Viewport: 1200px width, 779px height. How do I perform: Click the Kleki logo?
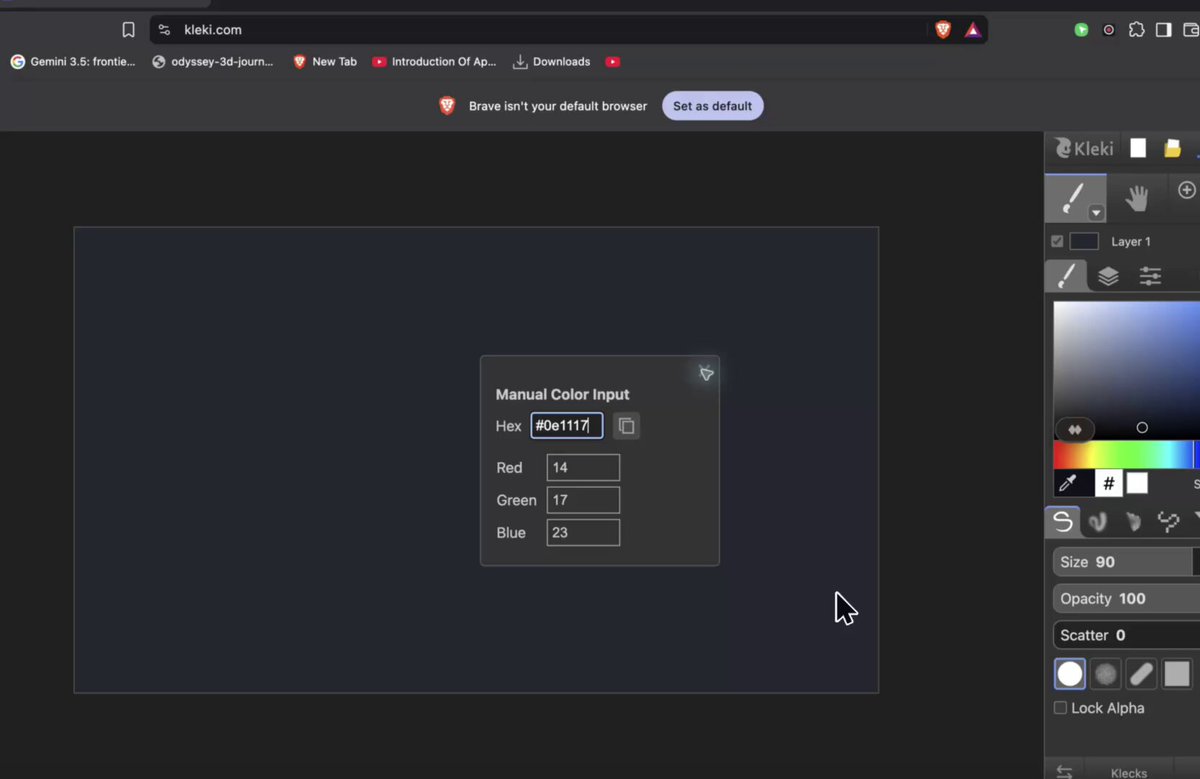coord(1084,148)
